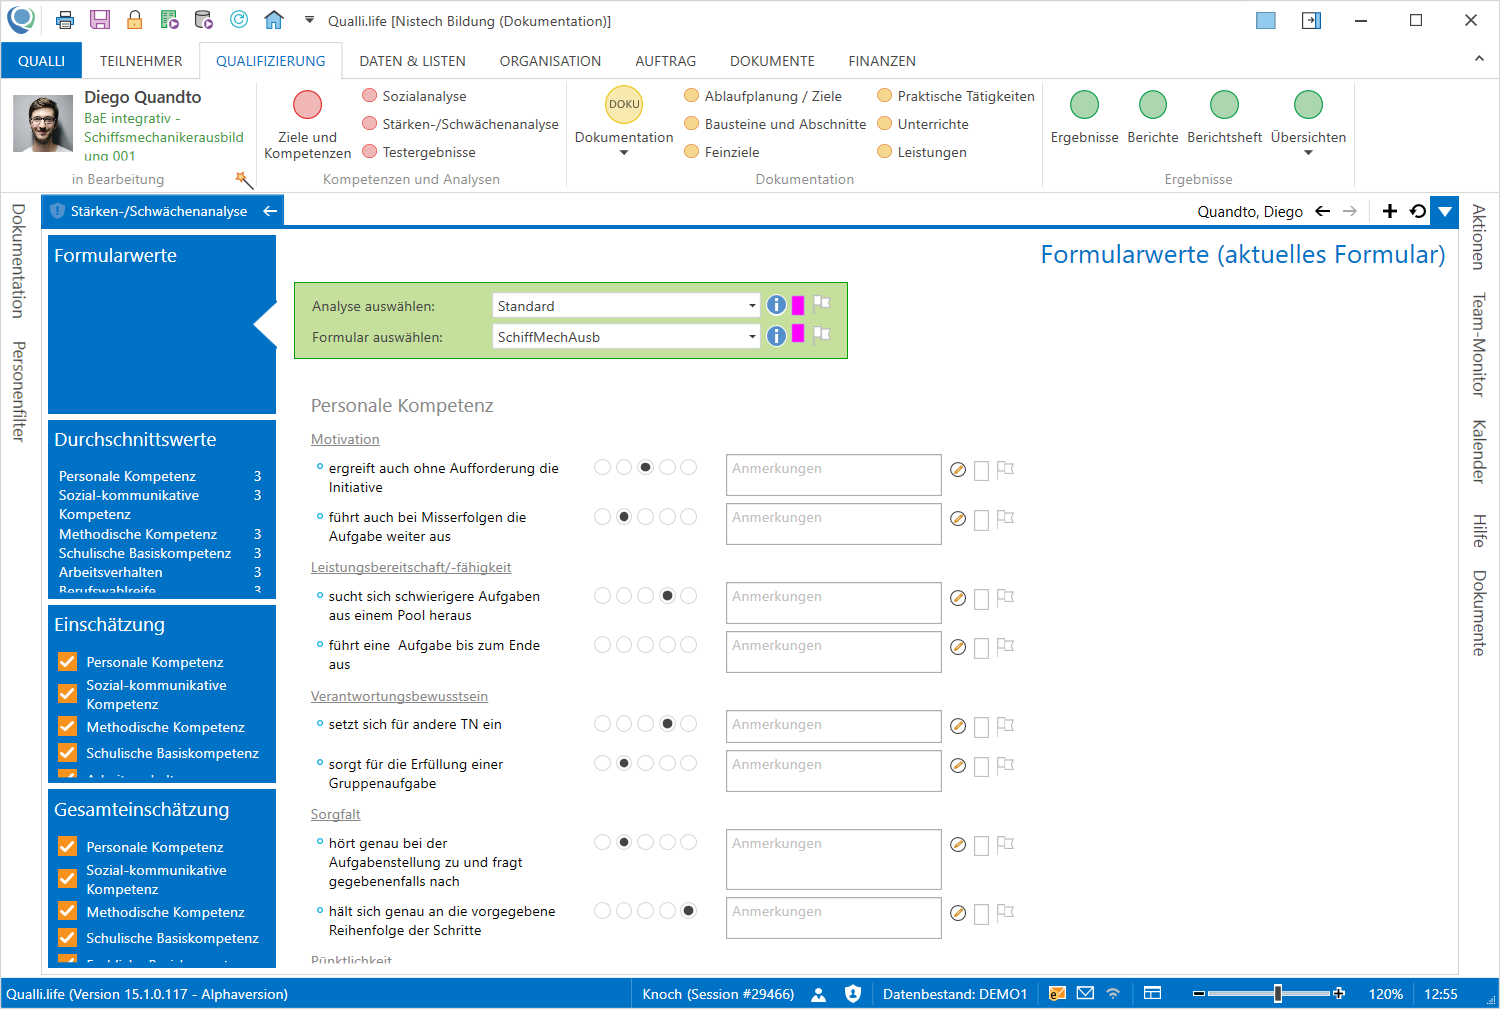Click the magenta swatch next to SchiffMechAusb

click(x=798, y=333)
